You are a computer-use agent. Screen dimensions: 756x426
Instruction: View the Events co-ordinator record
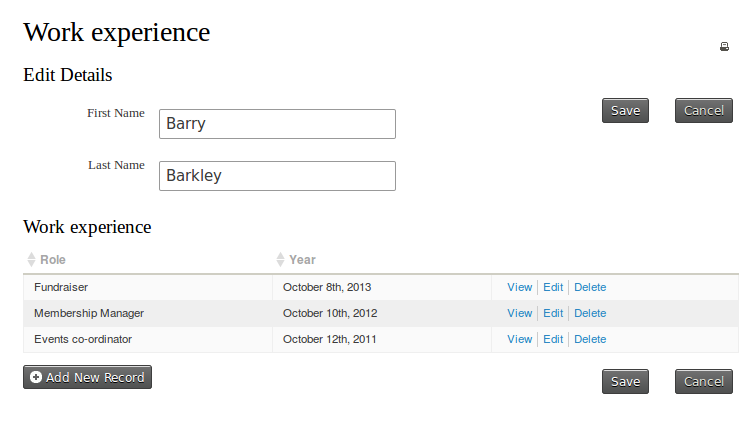pos(519,339)
